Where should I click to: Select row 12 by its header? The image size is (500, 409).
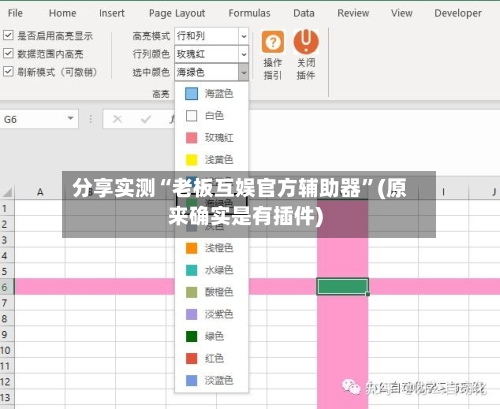[7, 381]
